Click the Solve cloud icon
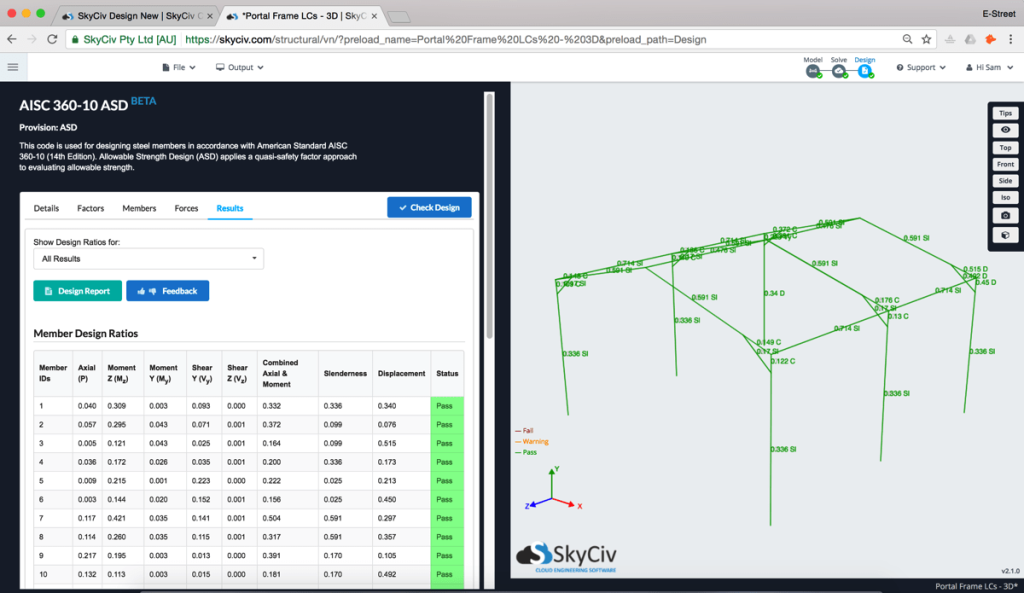The image size is (1024, 593). (840, 69)
